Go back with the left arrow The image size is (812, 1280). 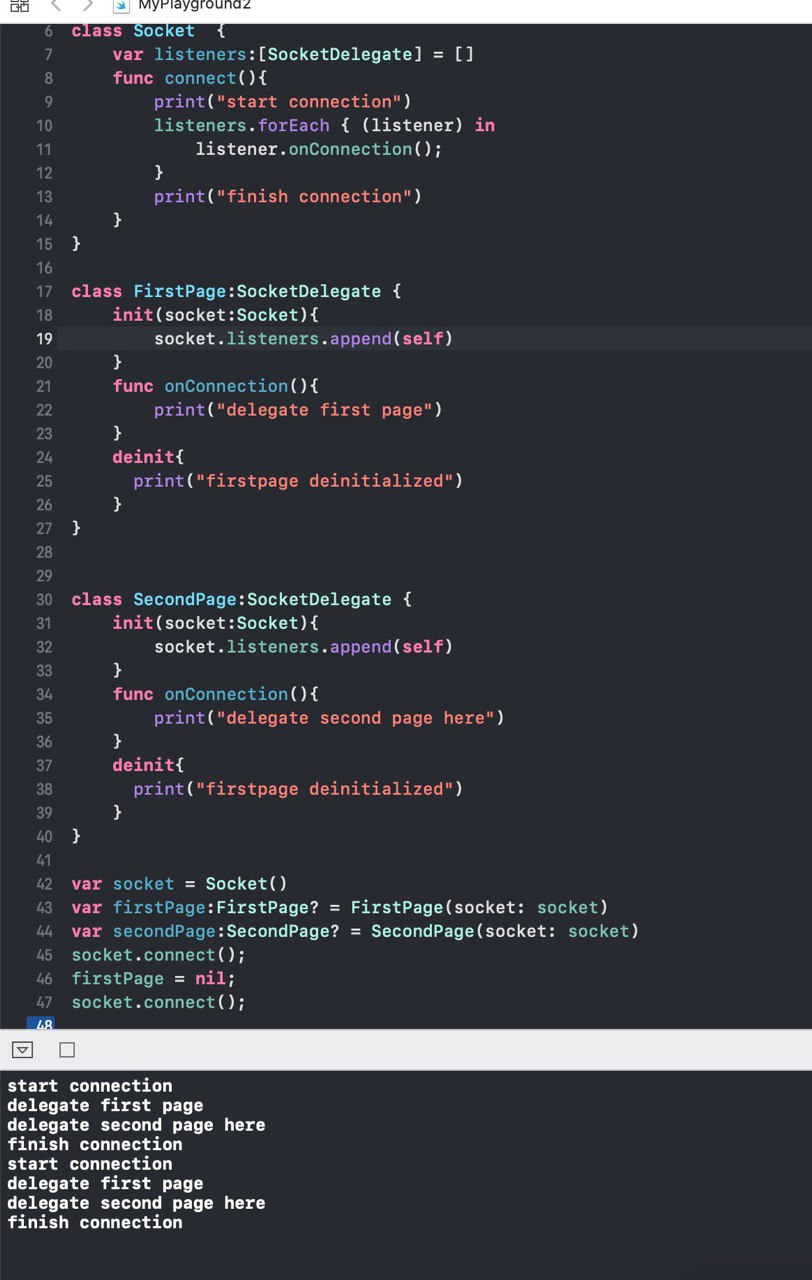(x=56, y=5)
